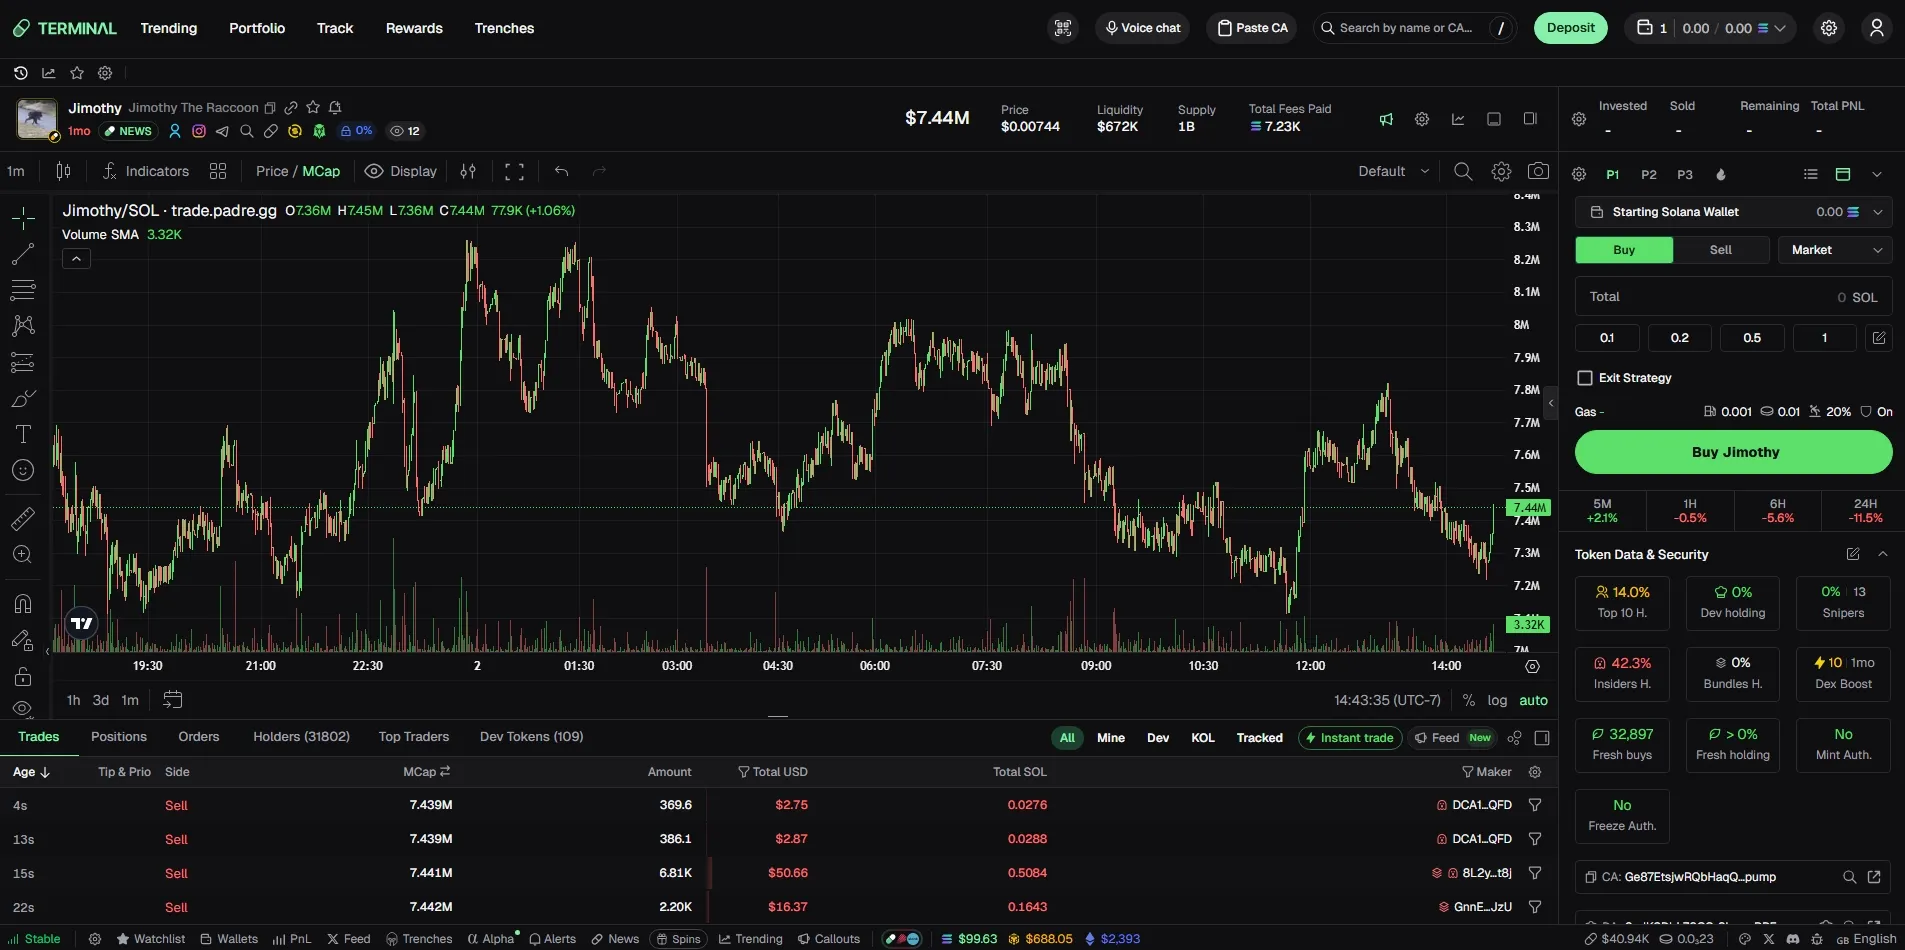The width and height of the screenshot is (1905, 950).
Task: Set alert bell for Jimothy
Action: click(335, 107)
